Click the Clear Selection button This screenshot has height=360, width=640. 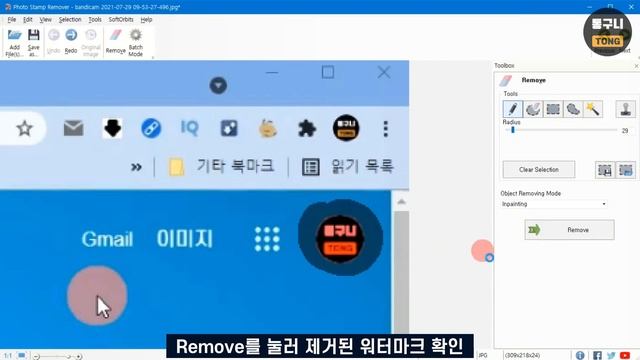coord(539,169)
